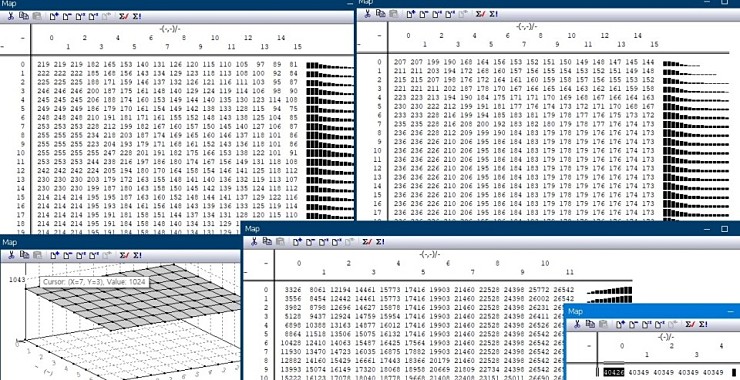Click page-minus icon in Map window starting 219
This screenshot has height=380, width=740.
pyautogui.click(x=67, y=17)
